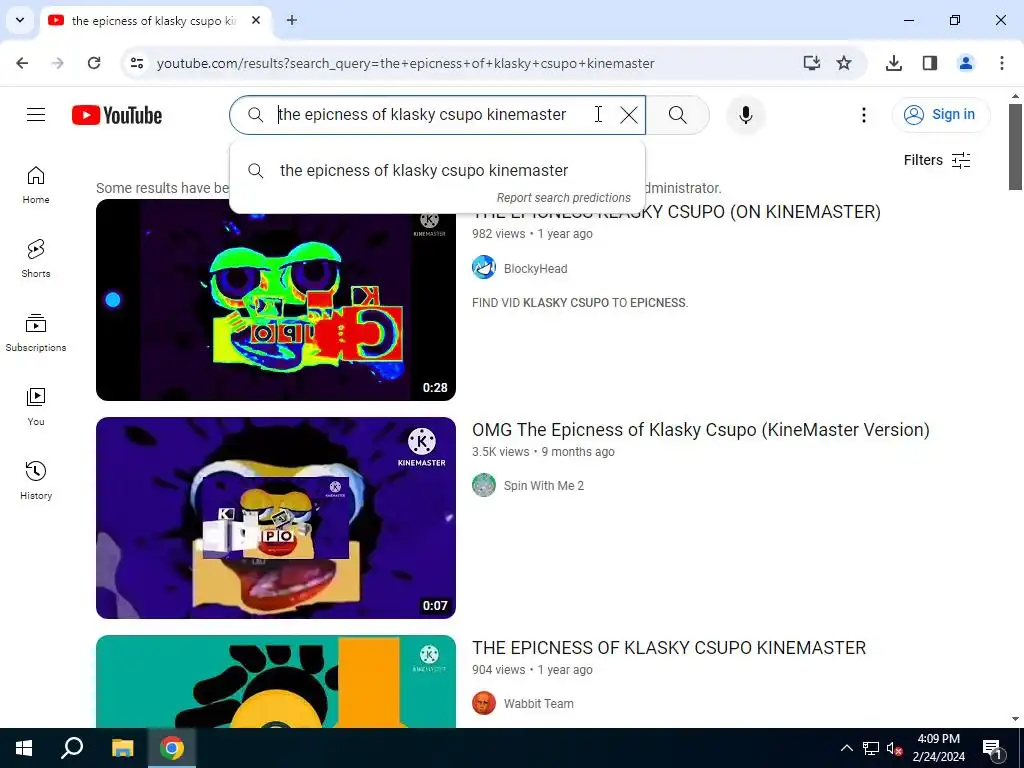The height and width of the screenshot is (768, 1024).
Task: Toggle the Chrome side panel
Action: point(929,63)
